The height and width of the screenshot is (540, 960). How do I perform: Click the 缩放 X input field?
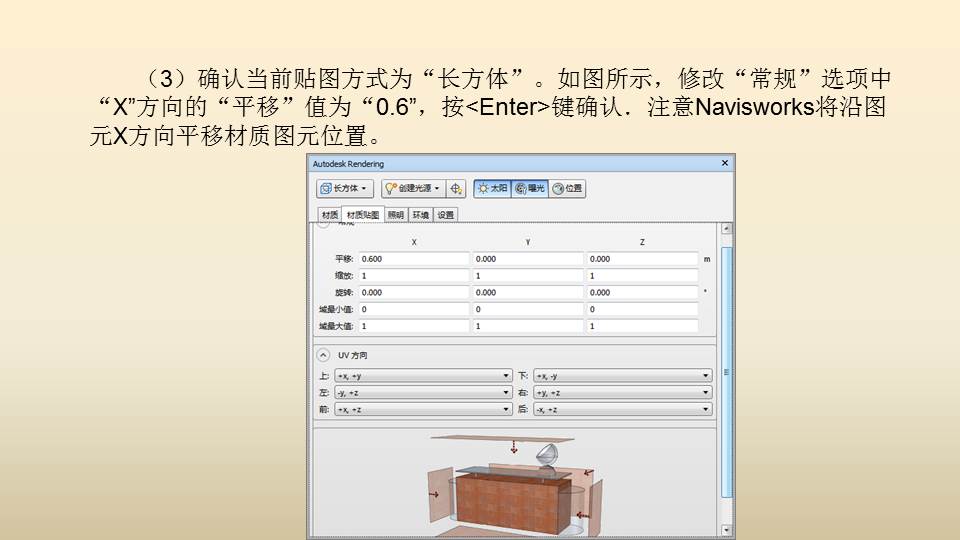pyautogui.click(x=414, y=276)
